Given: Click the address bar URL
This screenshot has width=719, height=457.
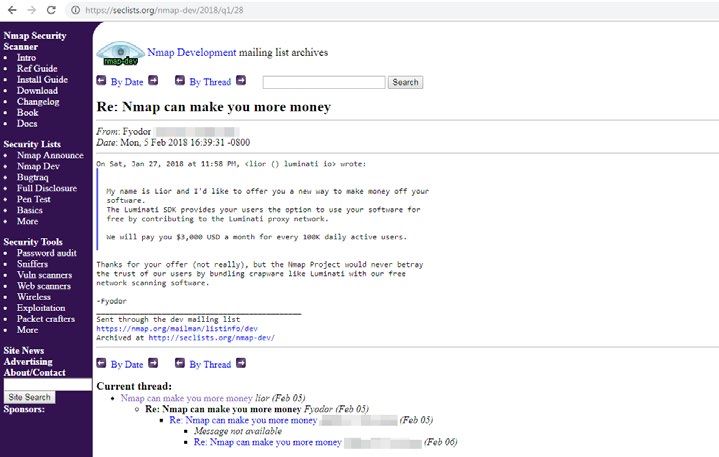Looking at the screenshot, I should click(164, 10).
